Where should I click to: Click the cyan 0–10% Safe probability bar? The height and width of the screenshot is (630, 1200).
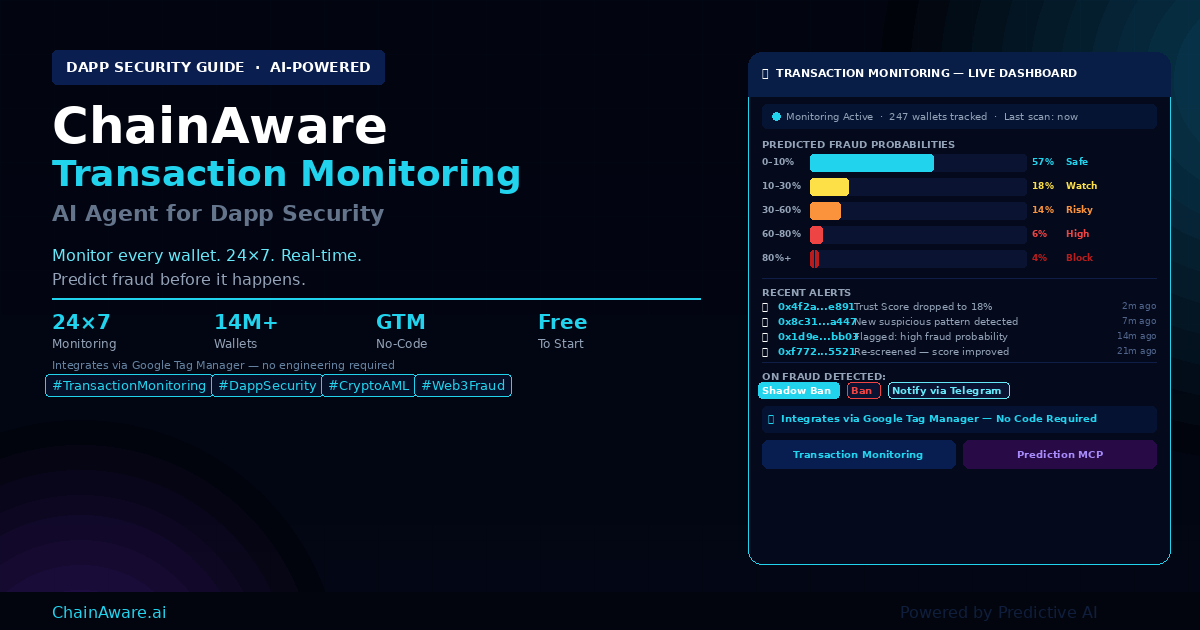pos(871,163)
